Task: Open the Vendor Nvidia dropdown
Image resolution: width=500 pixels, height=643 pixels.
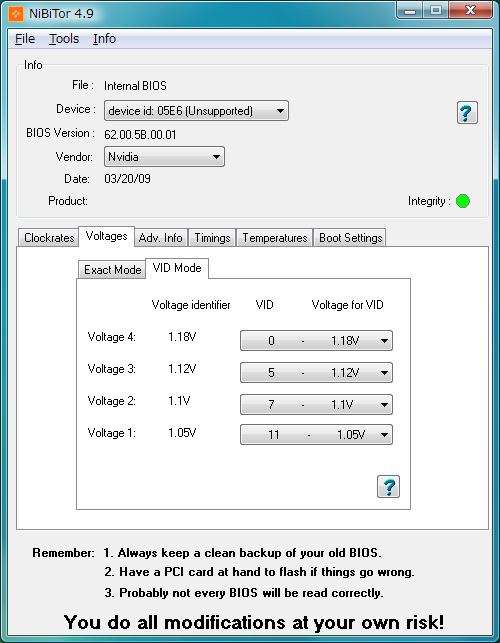Action: 164,157
